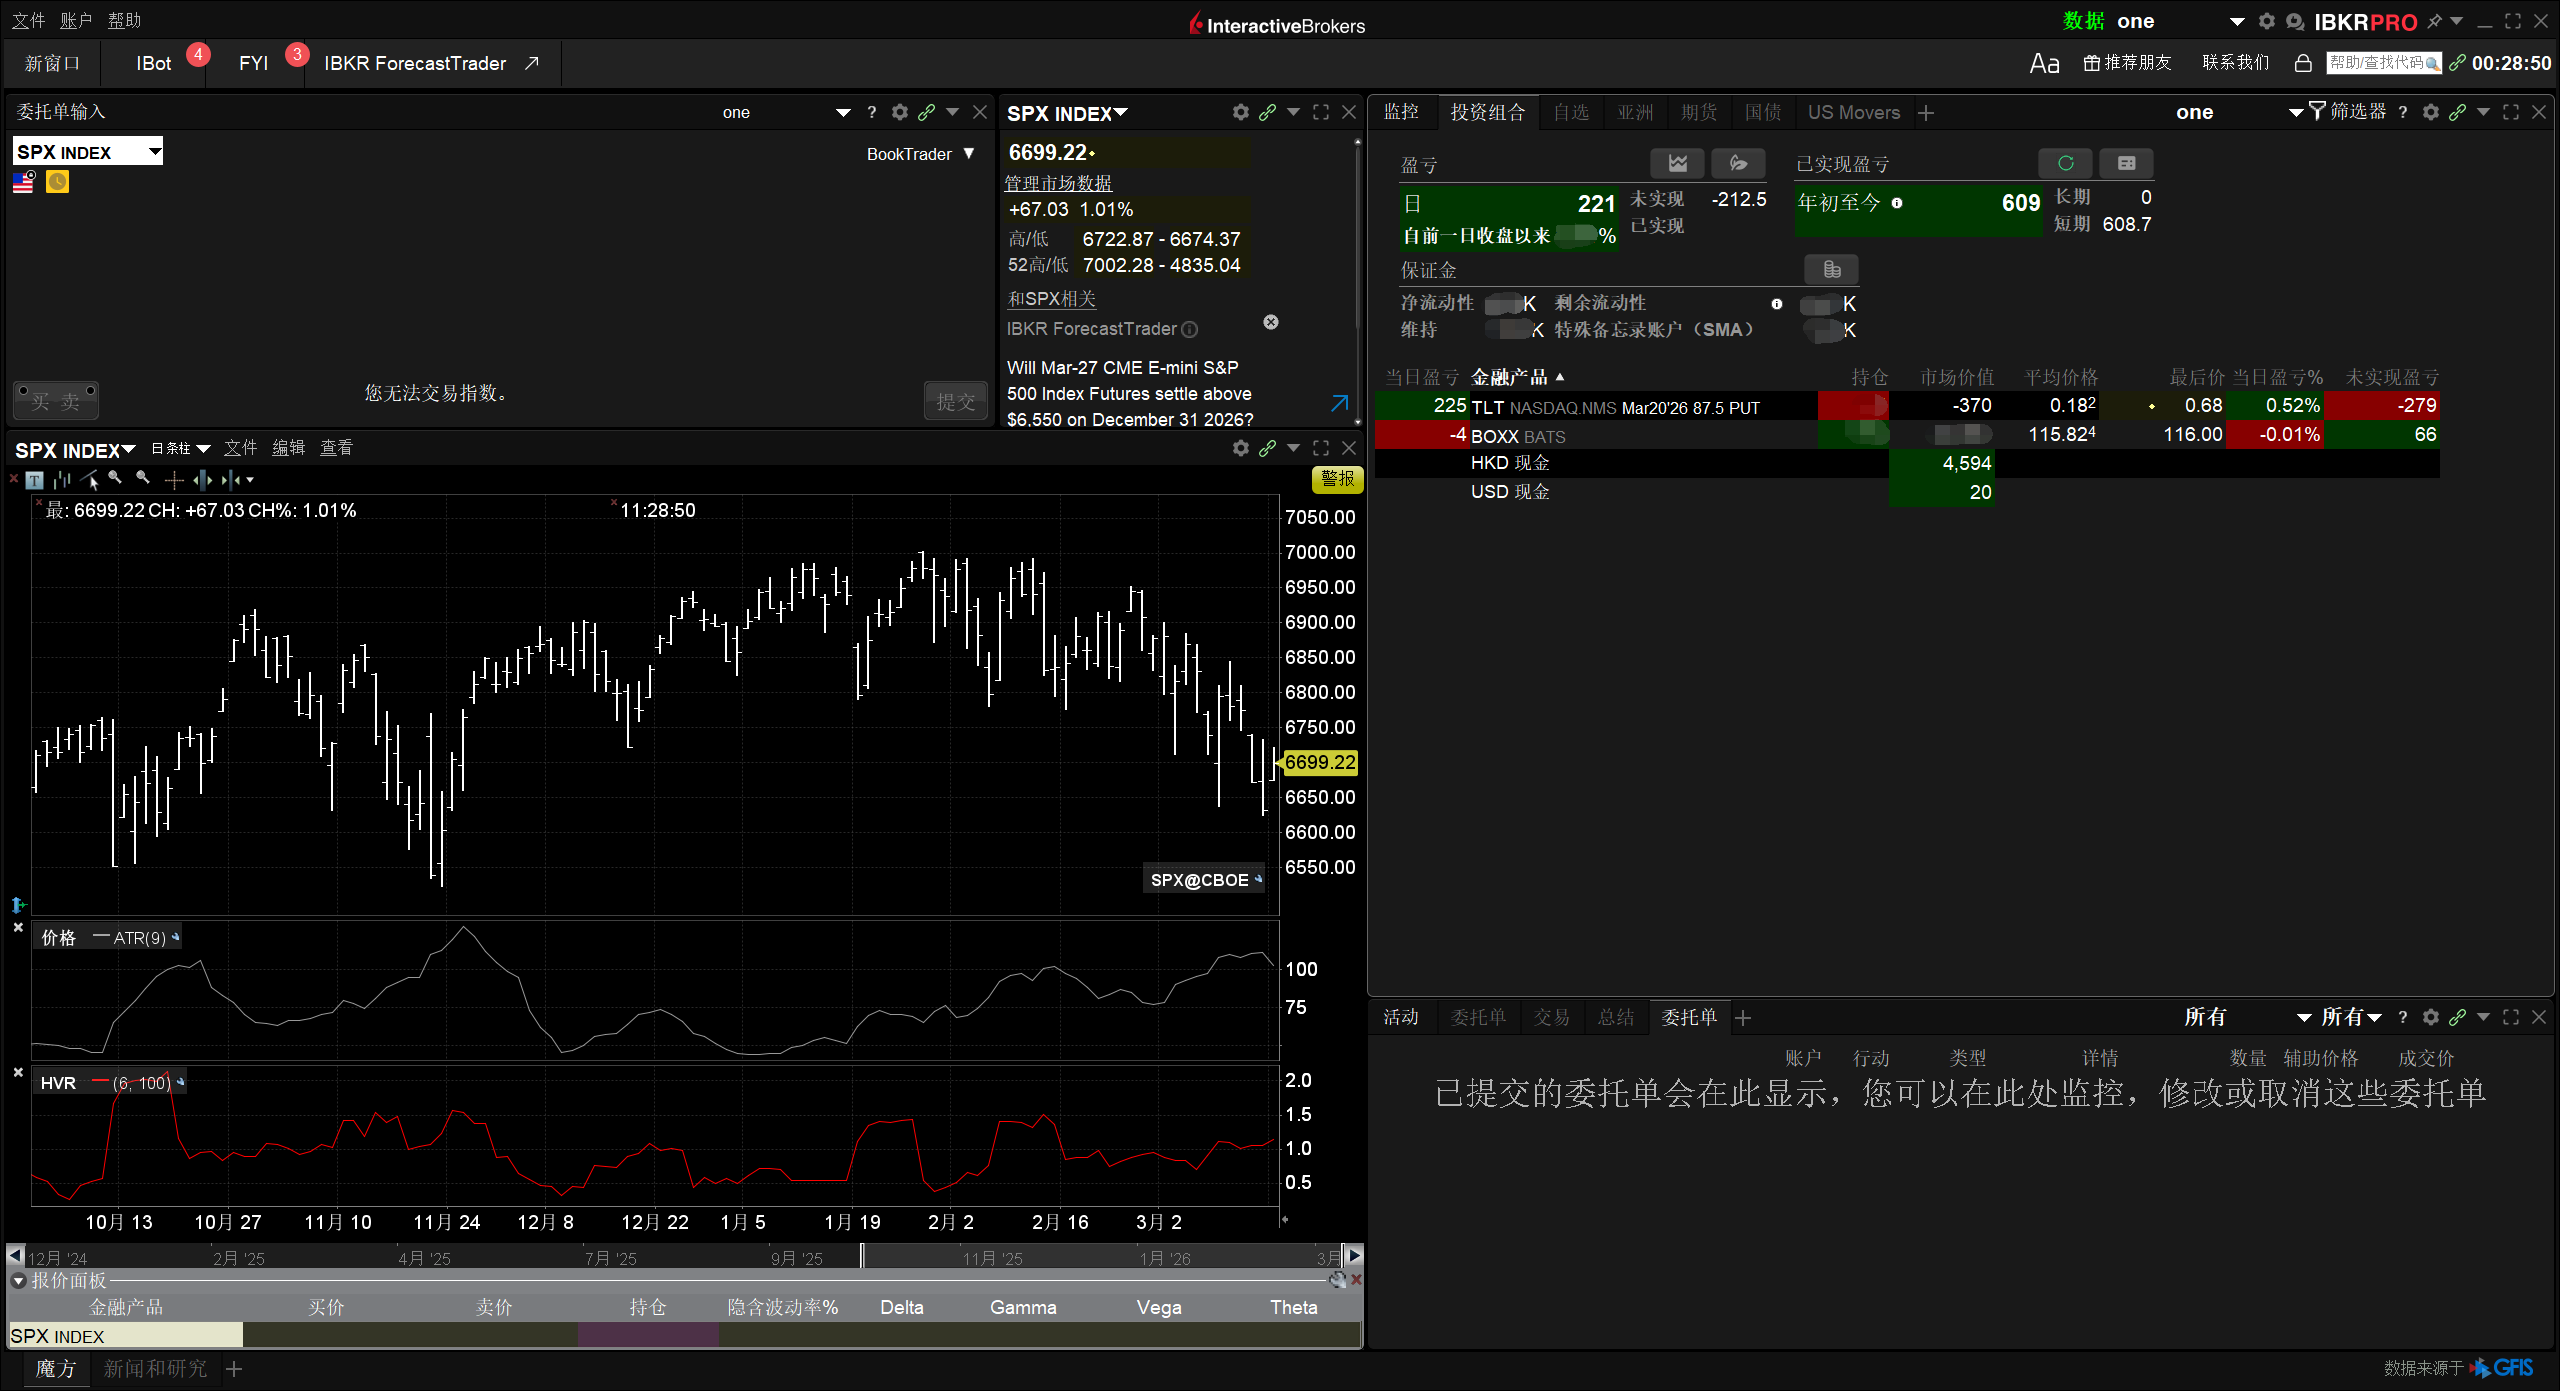Click the yellow 警报 alert button

[x=1337, y=479]
